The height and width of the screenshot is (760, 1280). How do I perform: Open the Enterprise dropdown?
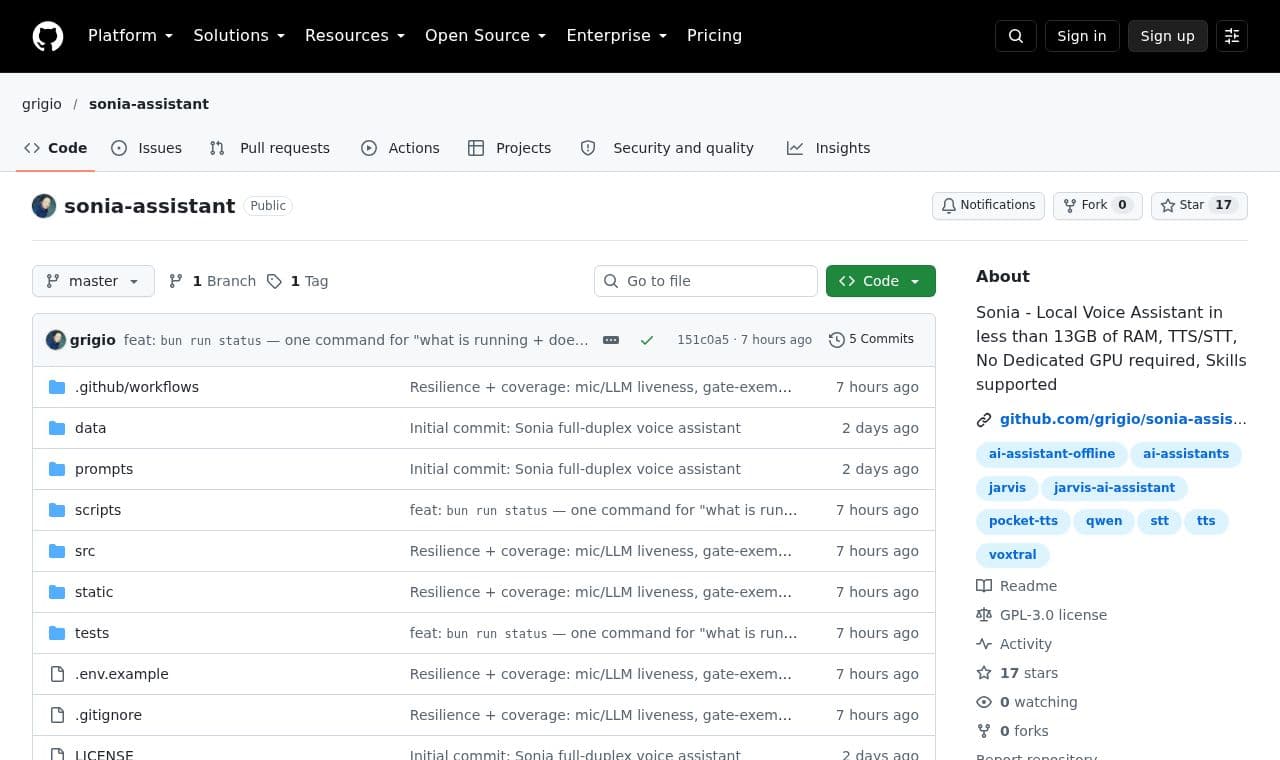(x=616, y=36)
